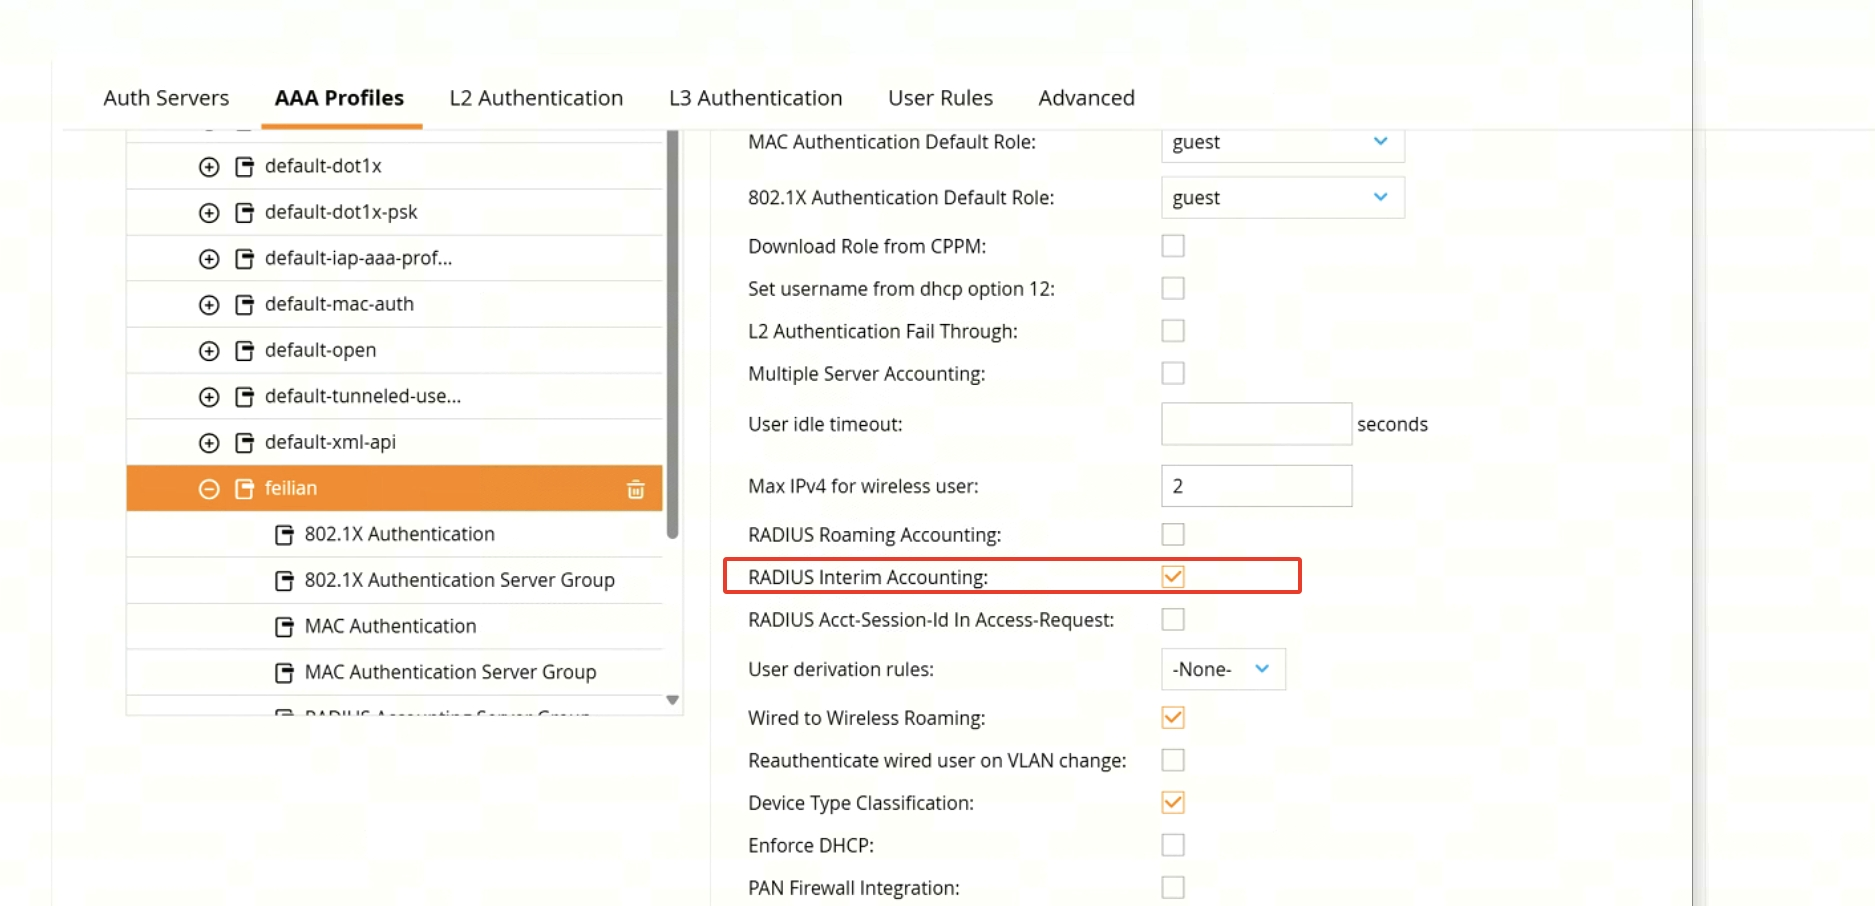This screenshot has height=906, width=1875.
Task: Click the default-tunneled-use document icon
Action: click(244, 397)
